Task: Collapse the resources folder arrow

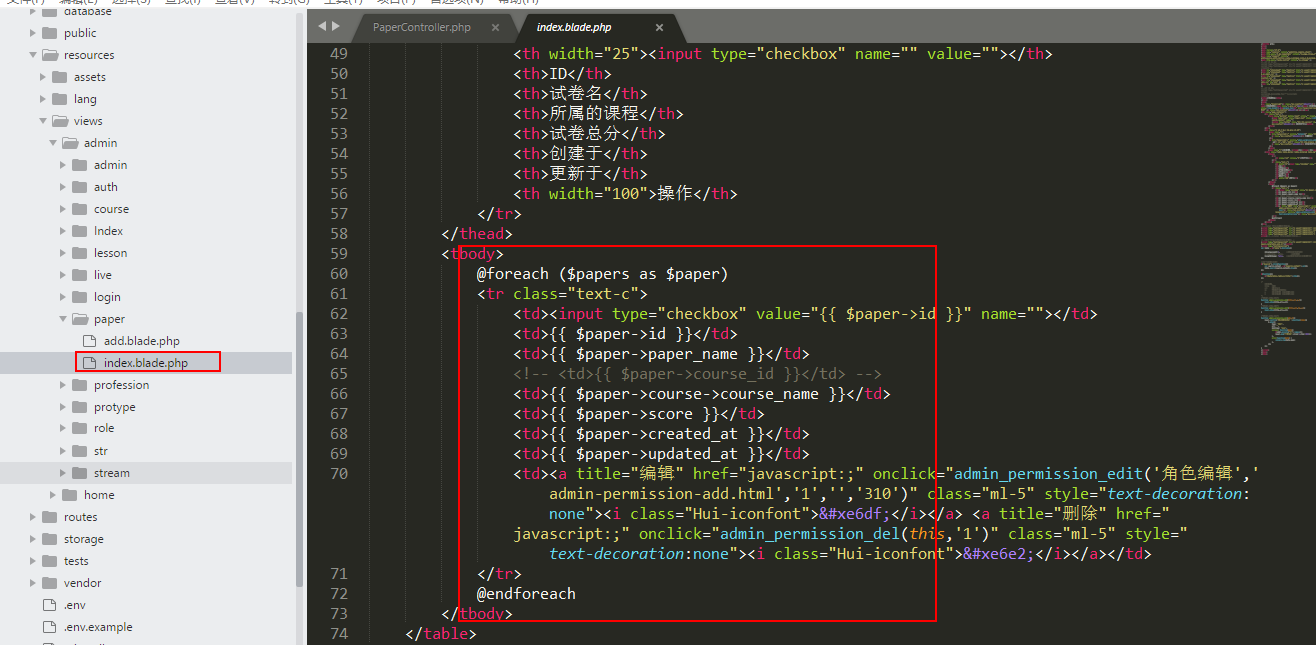Action: [x=33, y=55]
